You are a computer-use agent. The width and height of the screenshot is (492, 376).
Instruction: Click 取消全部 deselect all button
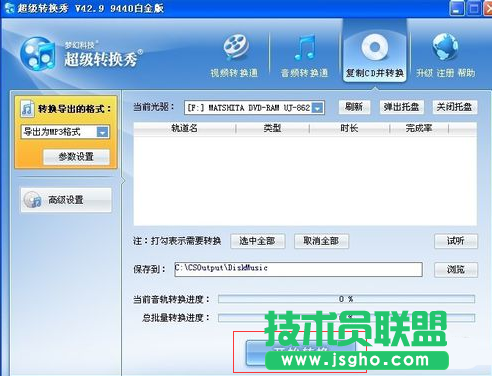[x=321, y=241]
